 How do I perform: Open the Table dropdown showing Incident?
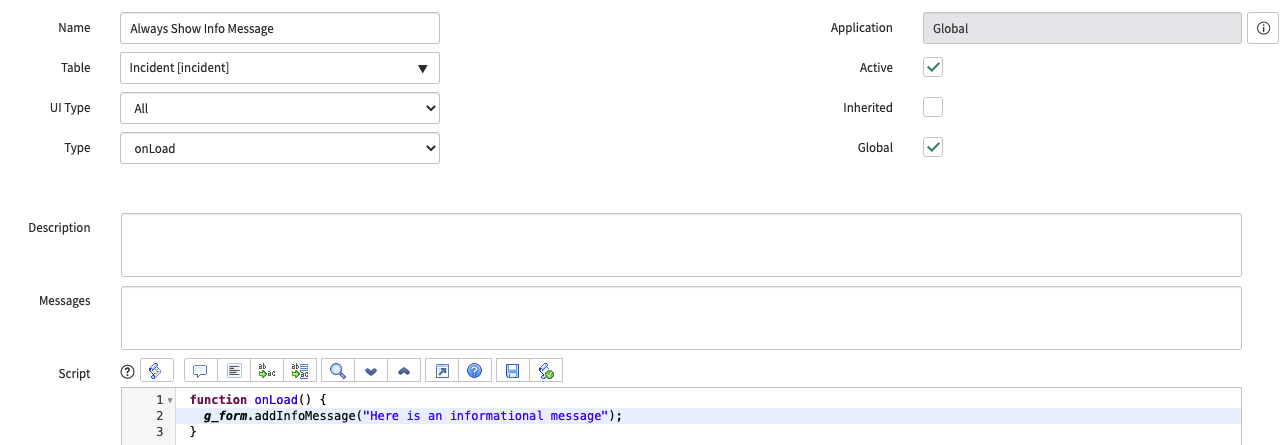(x=280, y=68)
